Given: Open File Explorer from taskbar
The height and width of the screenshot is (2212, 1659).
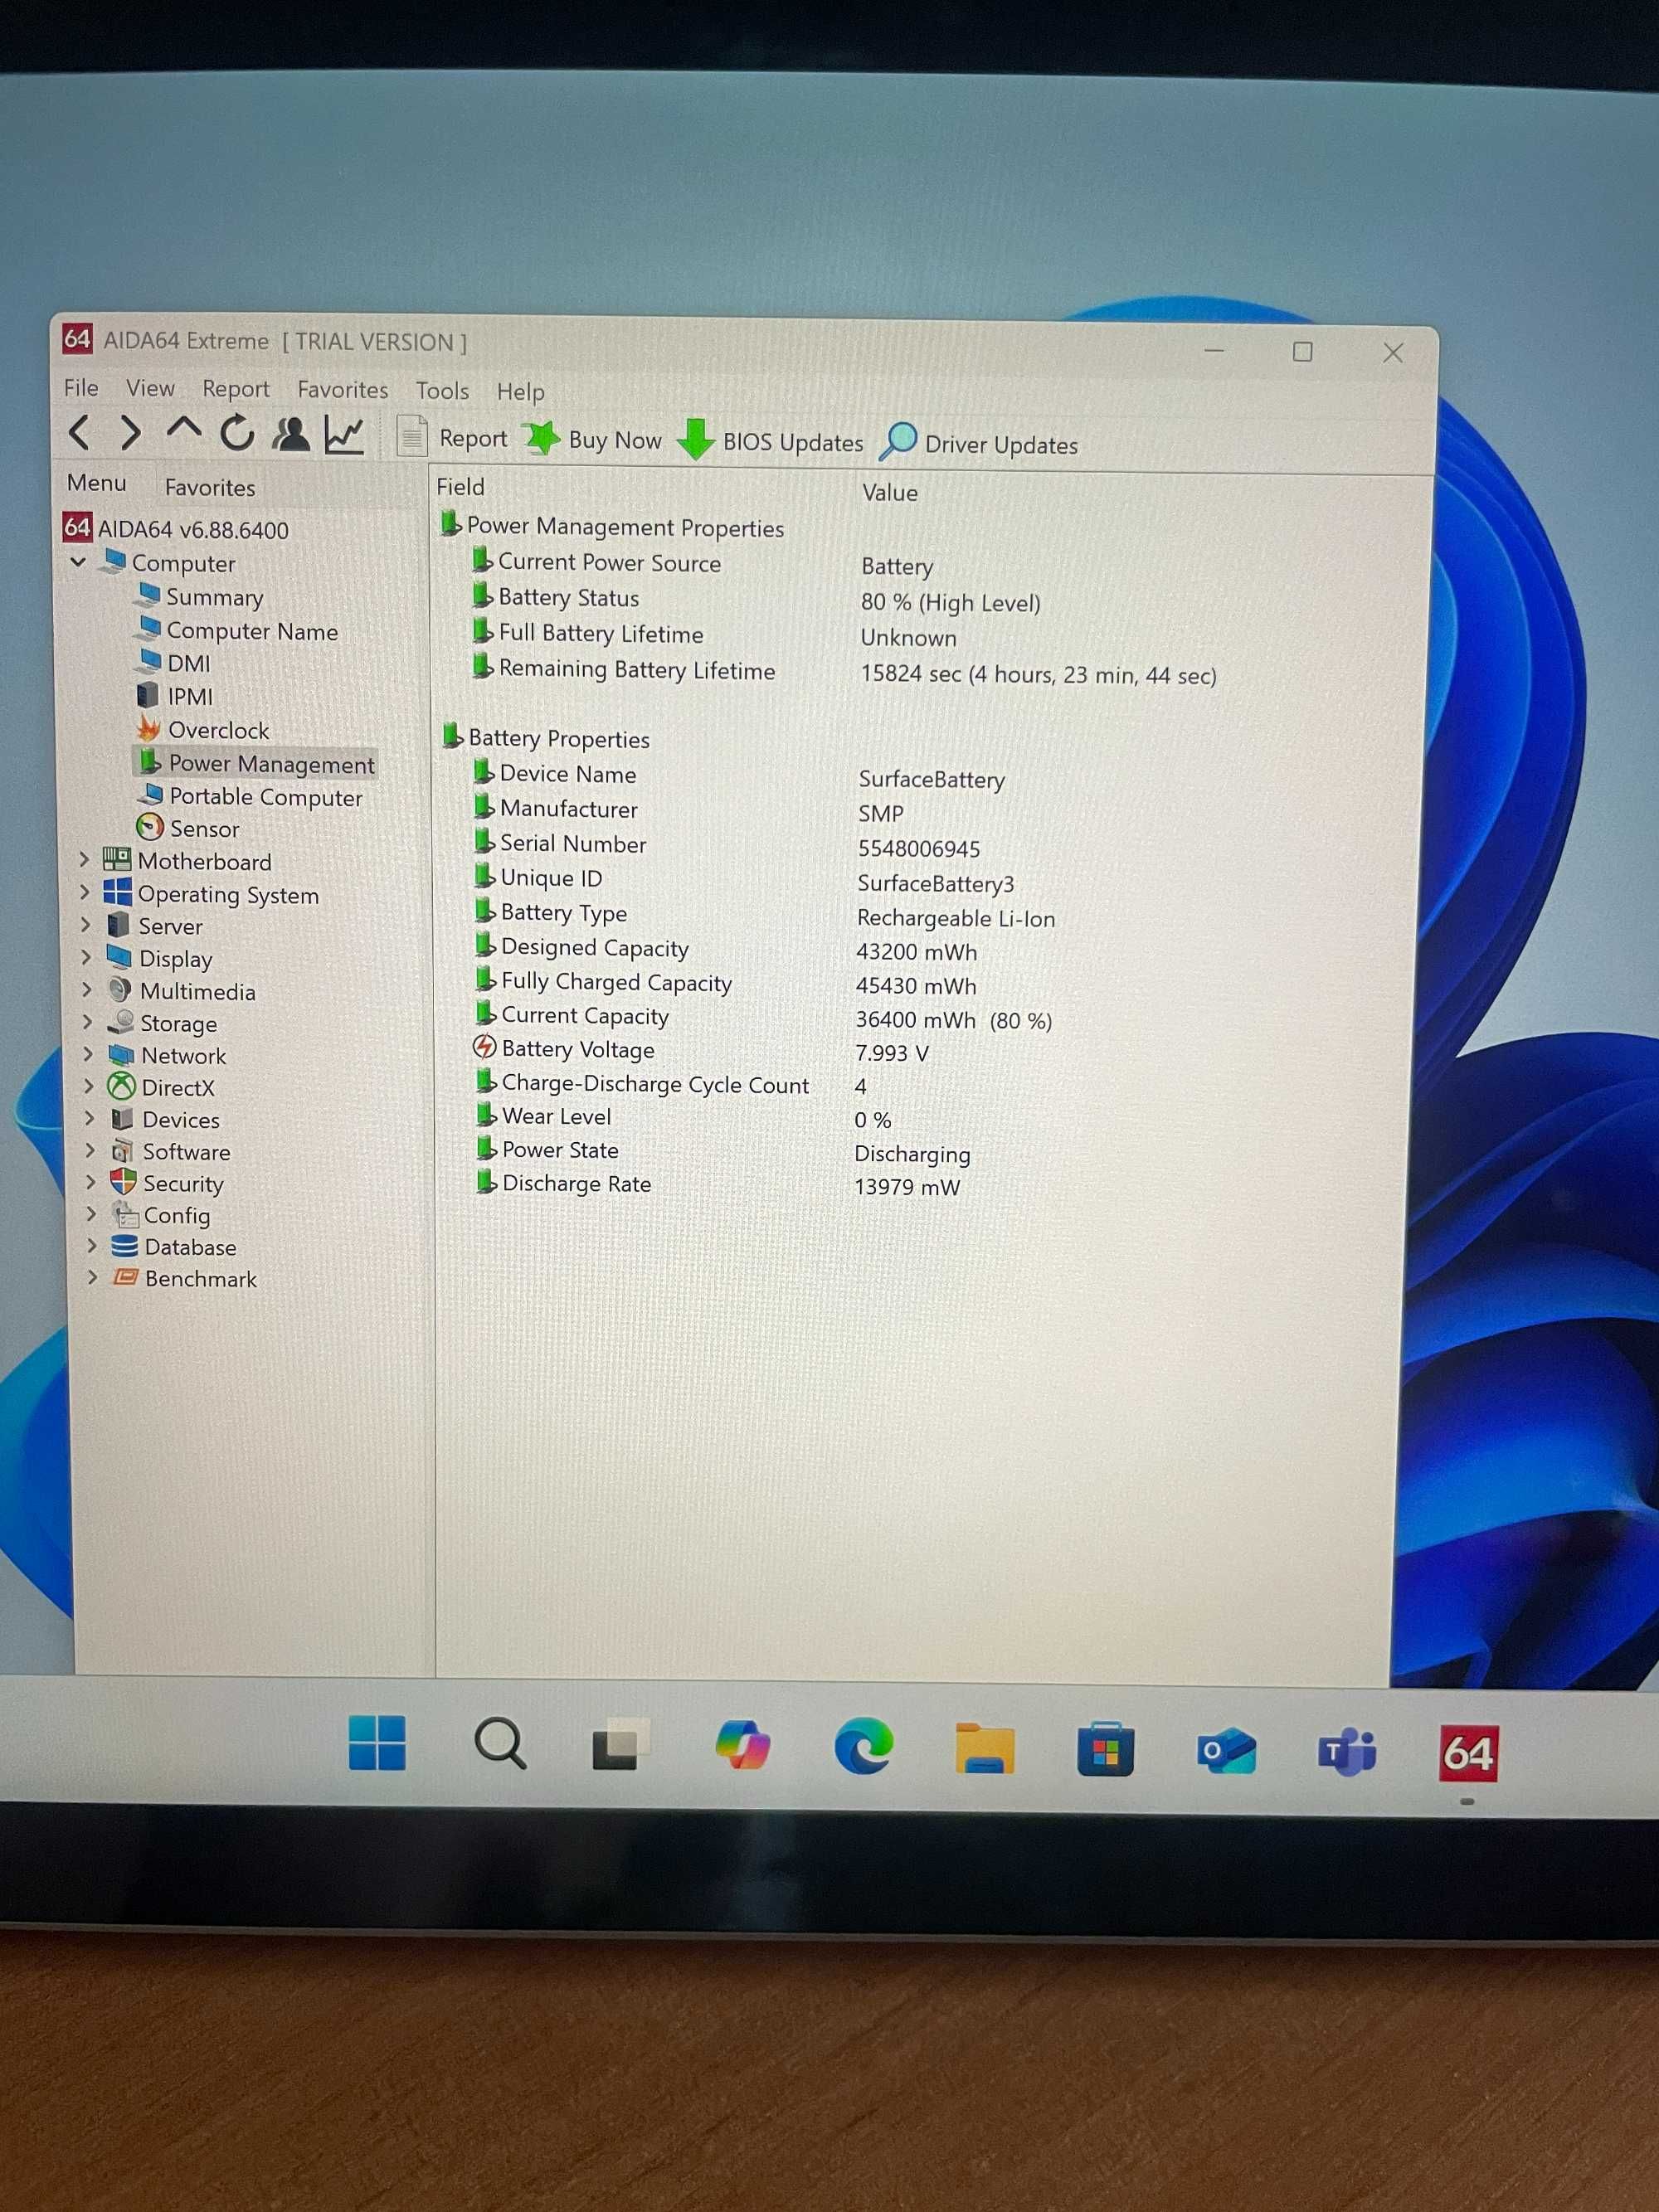Looking at the screenshot, I should click(985, 1749).
